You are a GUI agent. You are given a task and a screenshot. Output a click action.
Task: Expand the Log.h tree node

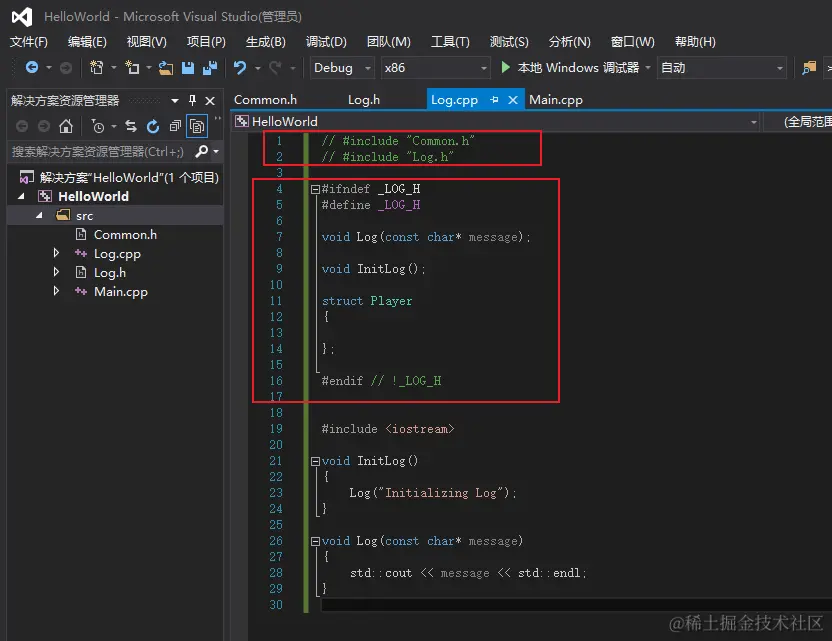pos(56,272)
